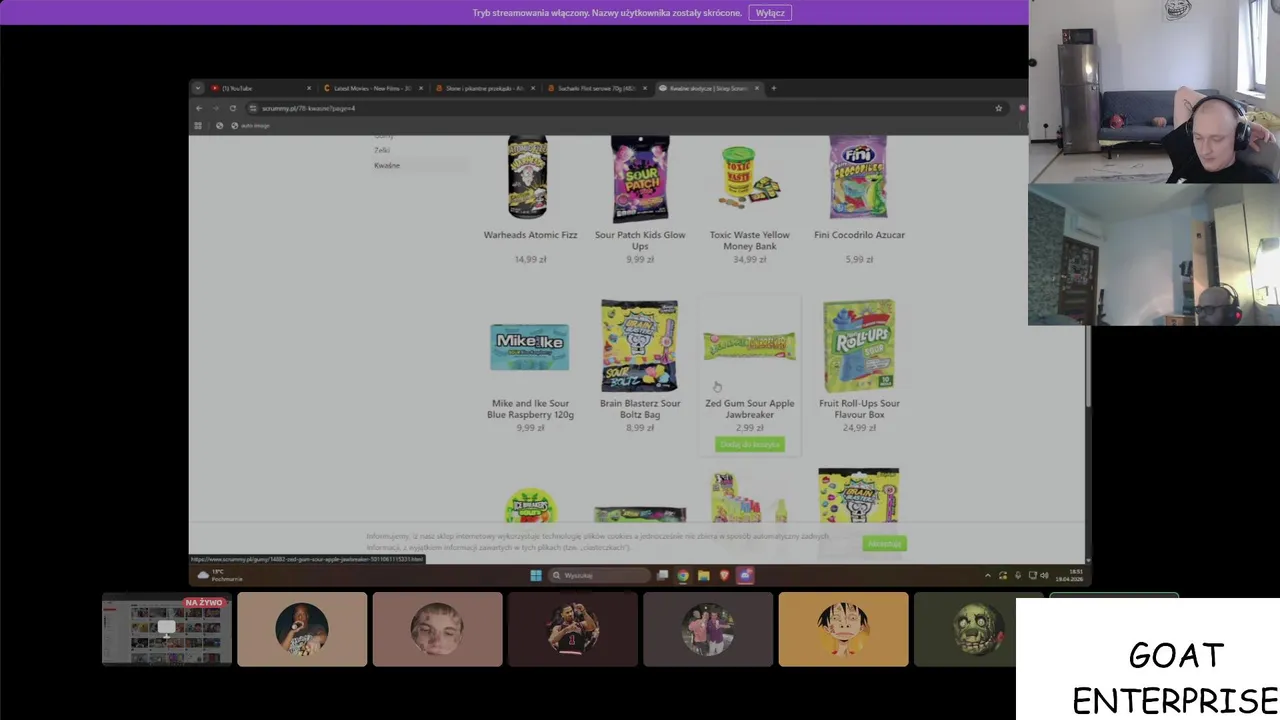The width and height of the screenshot is (1280, 720).
Task: Open Fruit Roll-Ups Sour Flavour Box image
Action: point(859,346)
